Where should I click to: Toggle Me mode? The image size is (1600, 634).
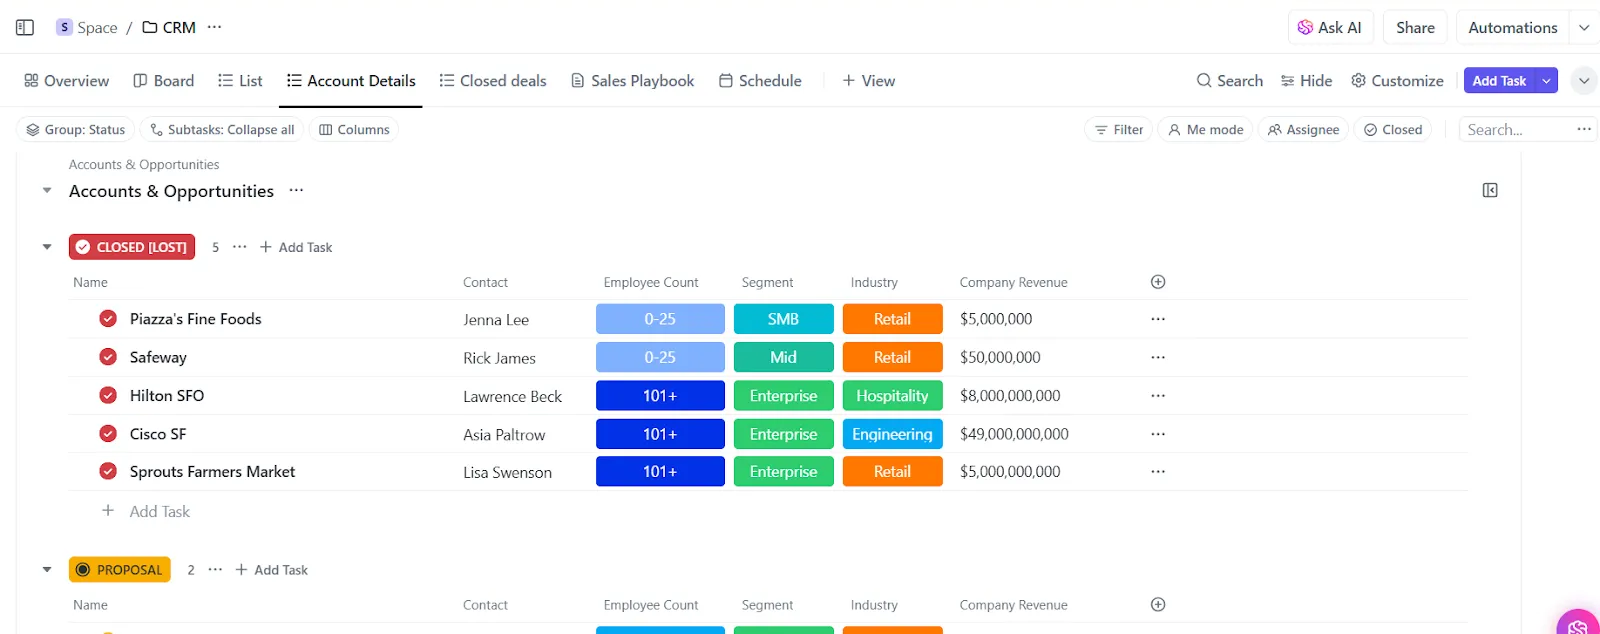pos(1205,130)
